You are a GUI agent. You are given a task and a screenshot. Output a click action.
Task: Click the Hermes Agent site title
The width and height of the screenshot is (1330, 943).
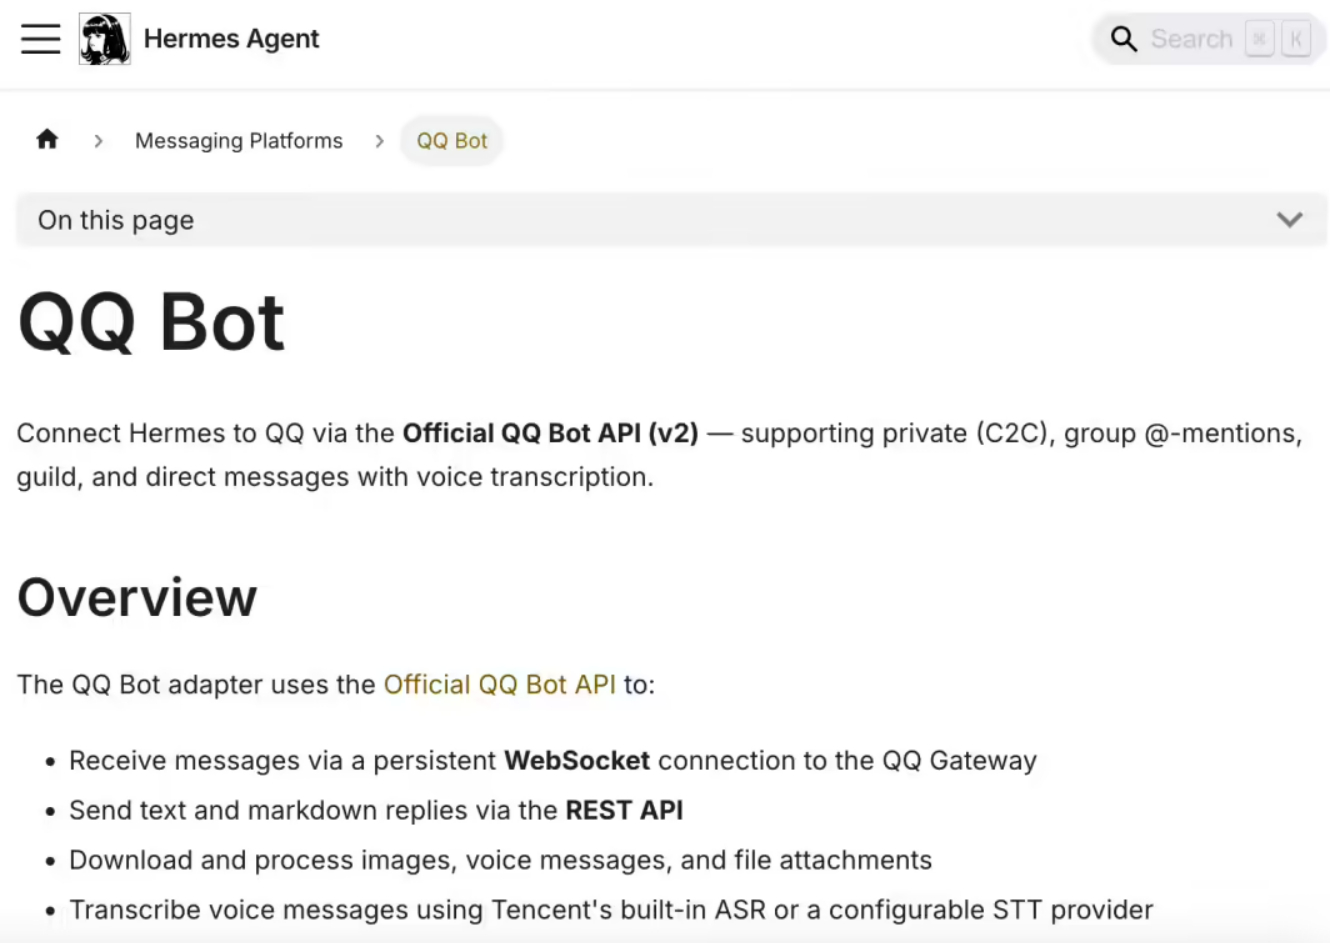(231, 39)
